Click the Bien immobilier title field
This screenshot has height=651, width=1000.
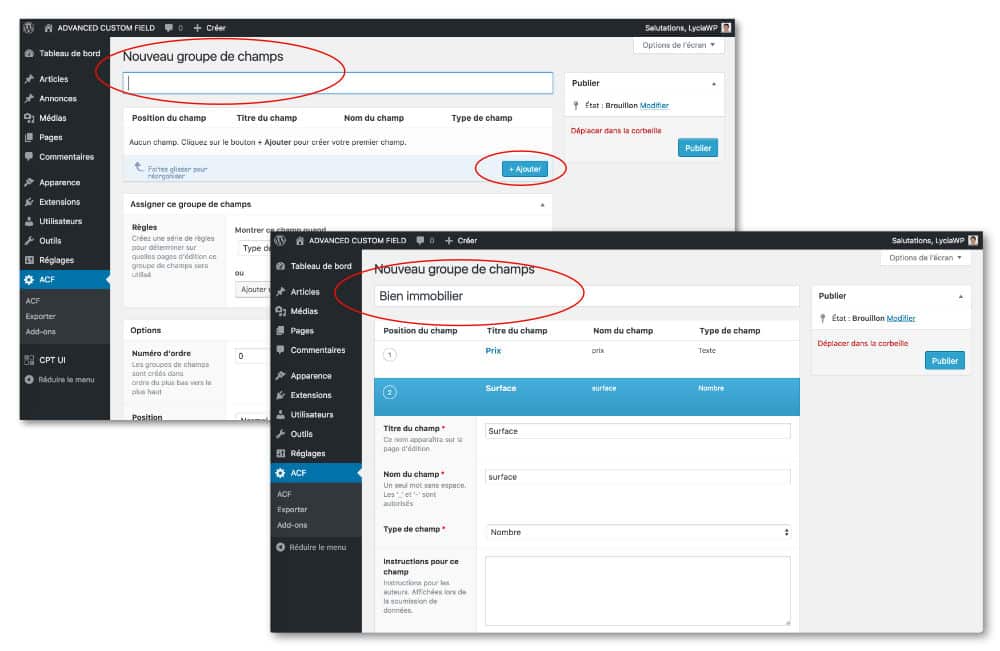point(587,296)
